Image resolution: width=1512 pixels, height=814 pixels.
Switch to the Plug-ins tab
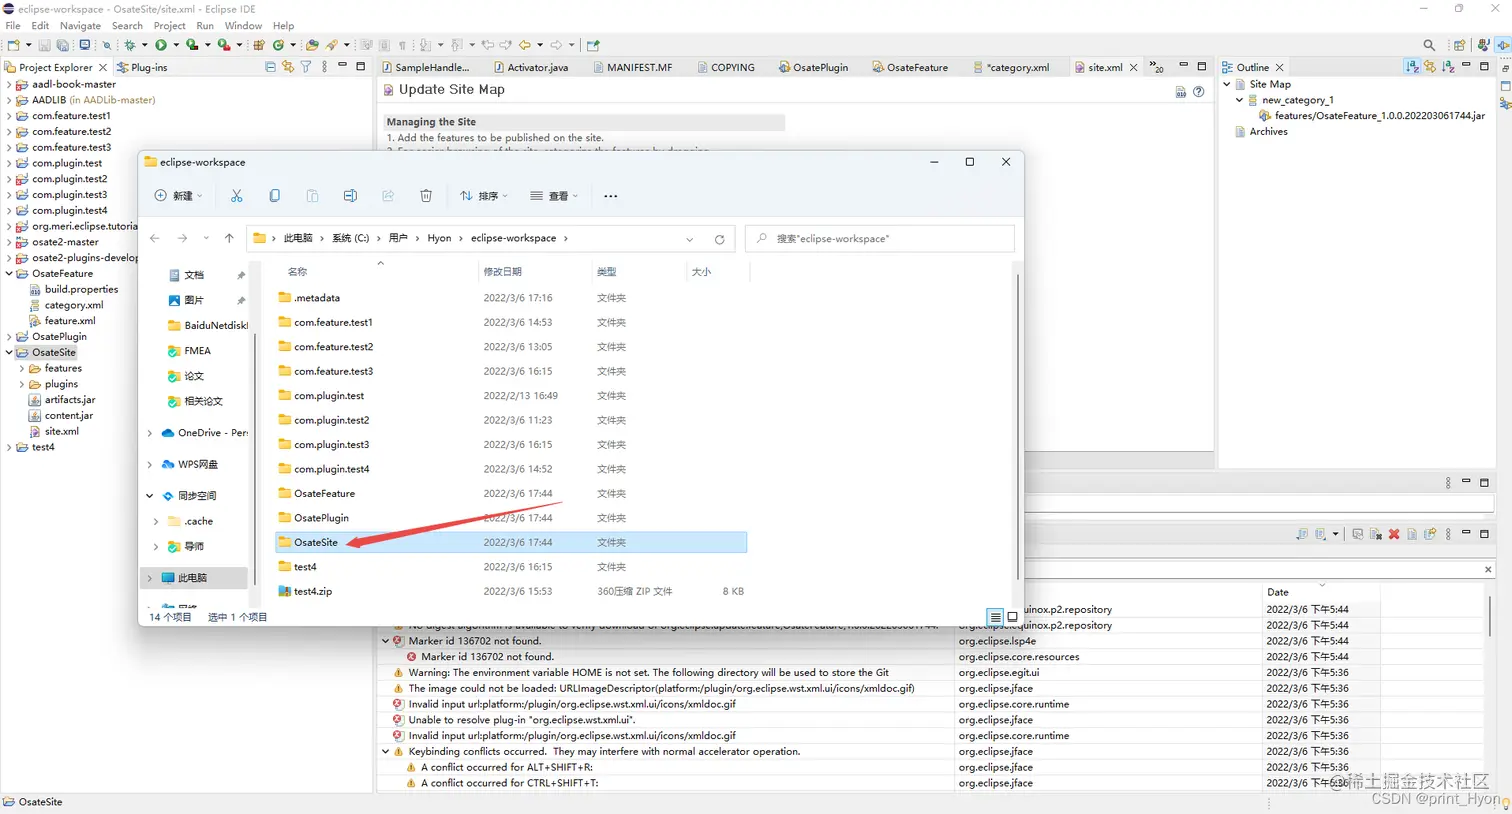tap(141, 67)
